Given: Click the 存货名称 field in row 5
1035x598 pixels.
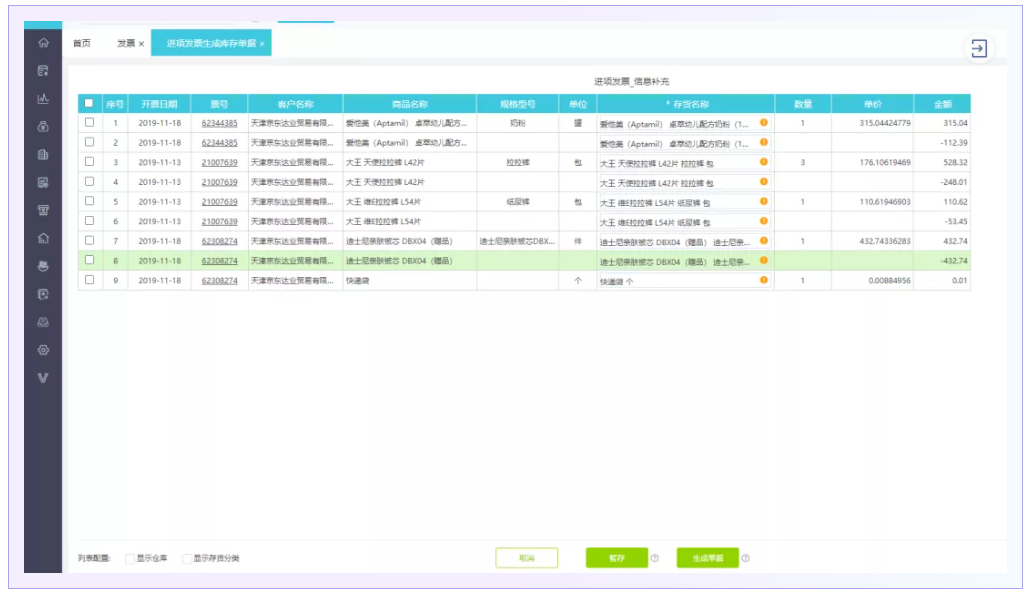Looking at the screenshot, I should pyautogui.click(x=675, y=202).
